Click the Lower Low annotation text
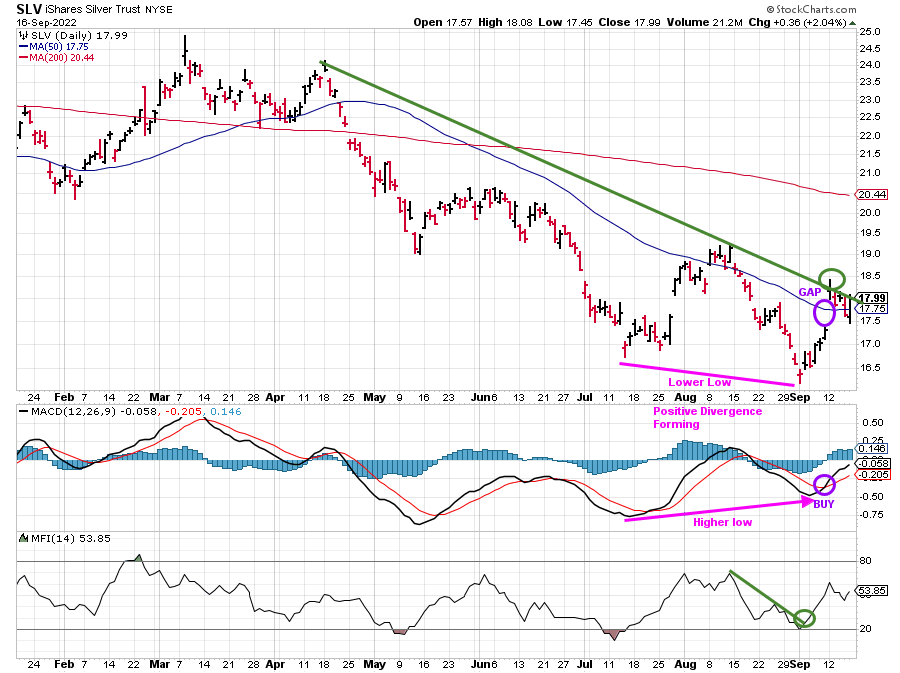This screenshot has width=900, height=673. pos(699,382)
